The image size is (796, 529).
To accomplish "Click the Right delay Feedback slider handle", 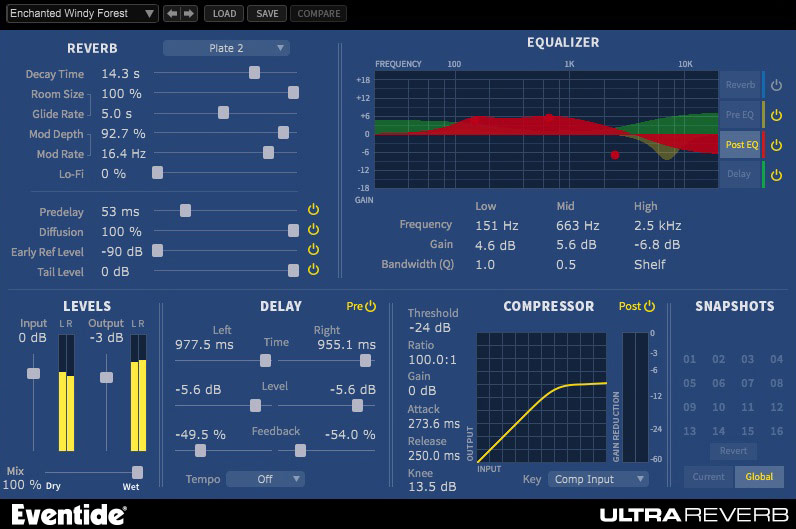I will 301,450.
